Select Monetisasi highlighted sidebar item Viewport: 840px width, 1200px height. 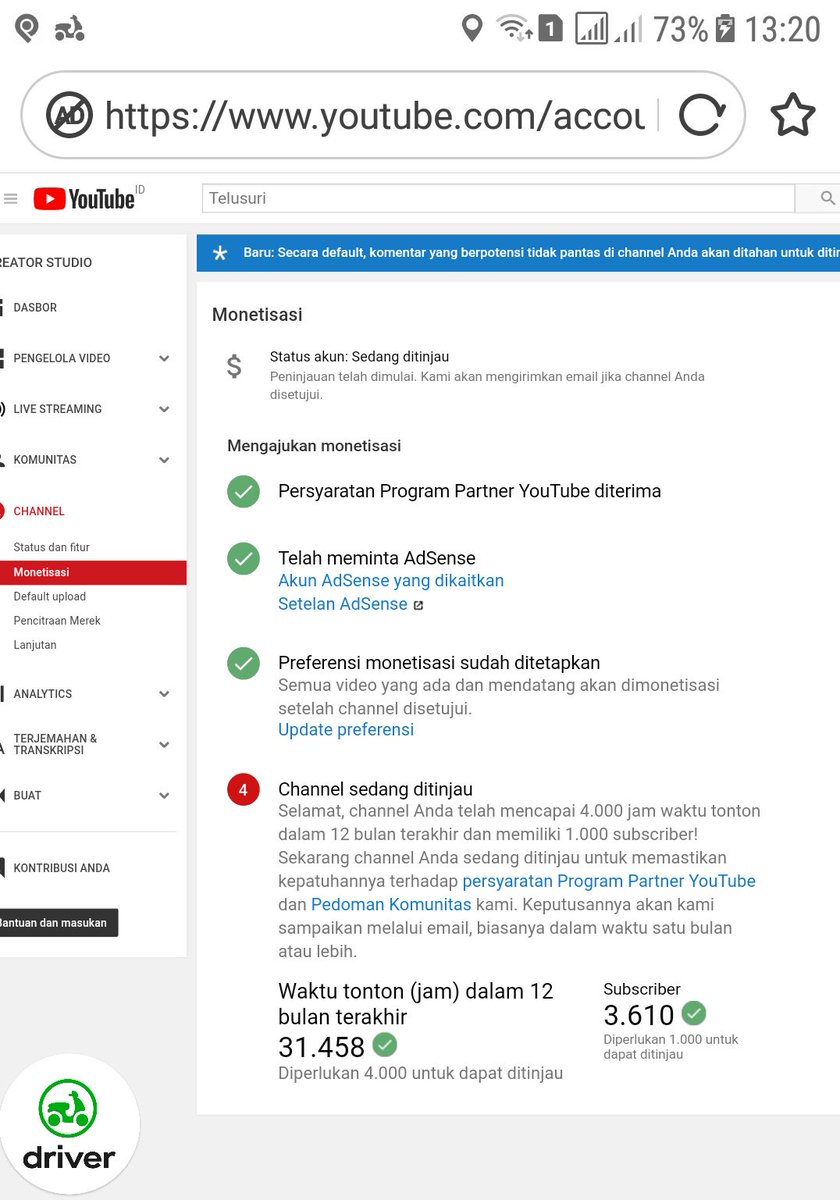pyautogui.click(x=93, y=572)
